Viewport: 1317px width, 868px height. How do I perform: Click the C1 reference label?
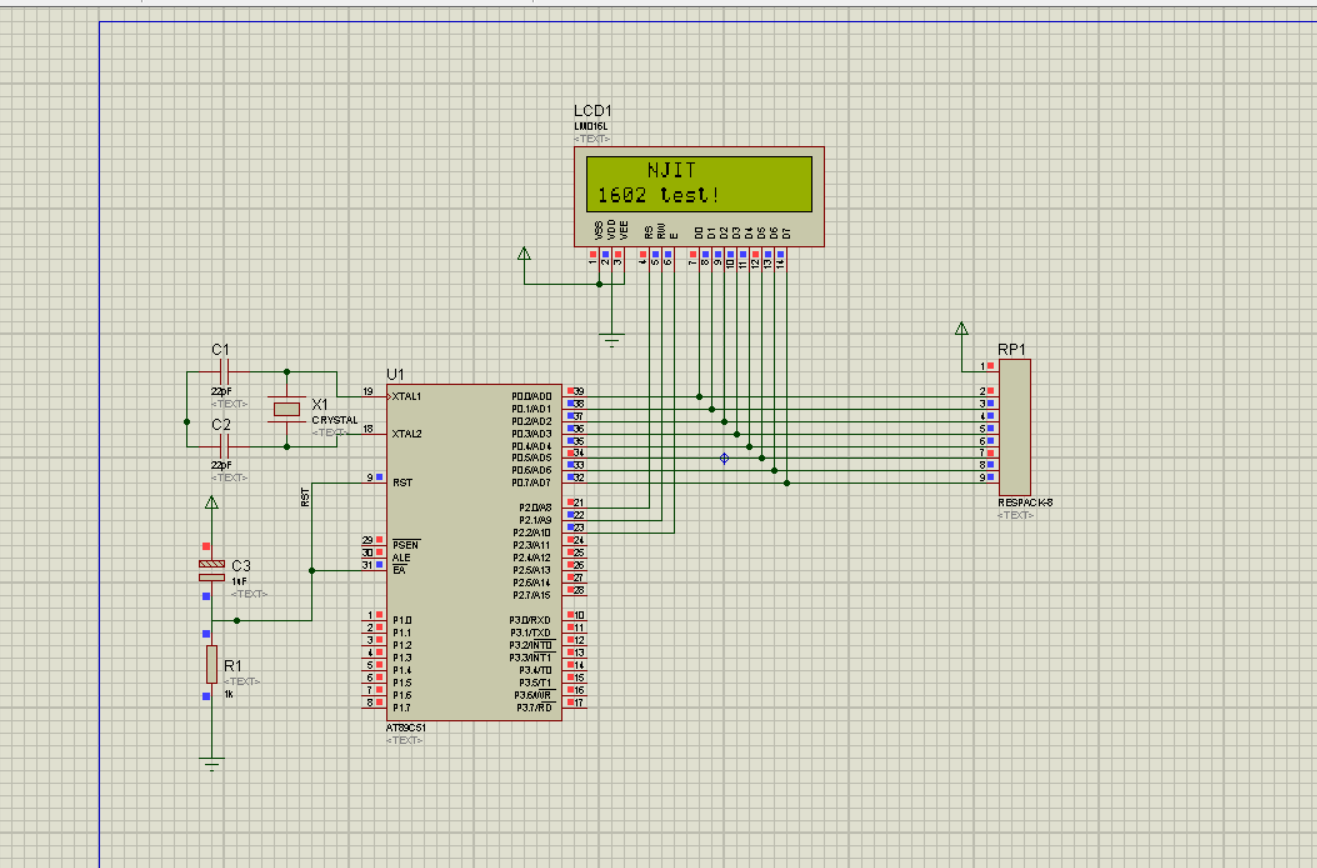coord(220,349)
